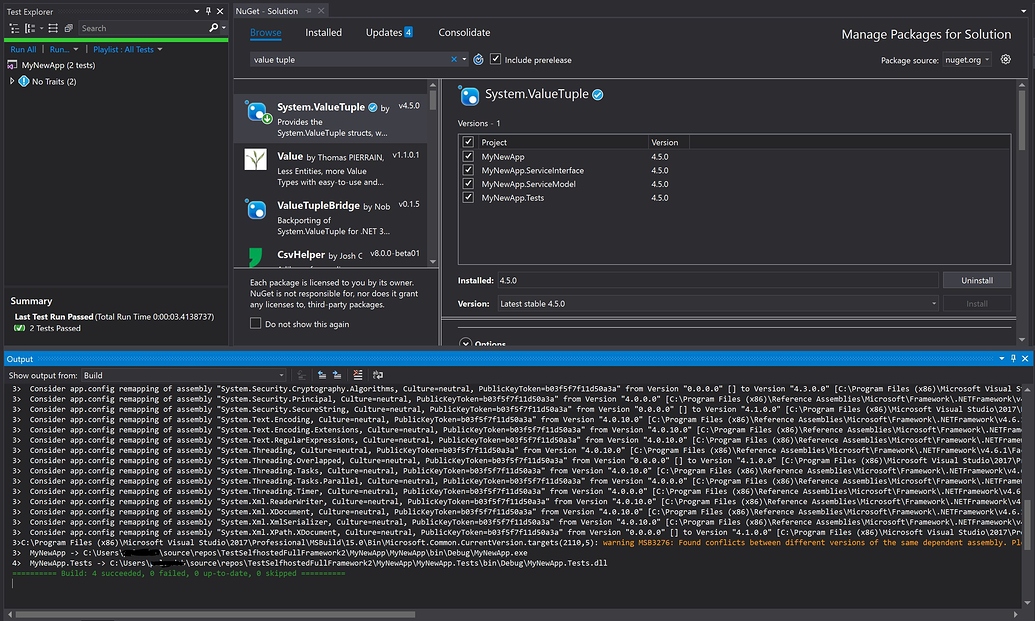
Task: Click the ValueTupleBridge package icon
Action: coord(255,209)
